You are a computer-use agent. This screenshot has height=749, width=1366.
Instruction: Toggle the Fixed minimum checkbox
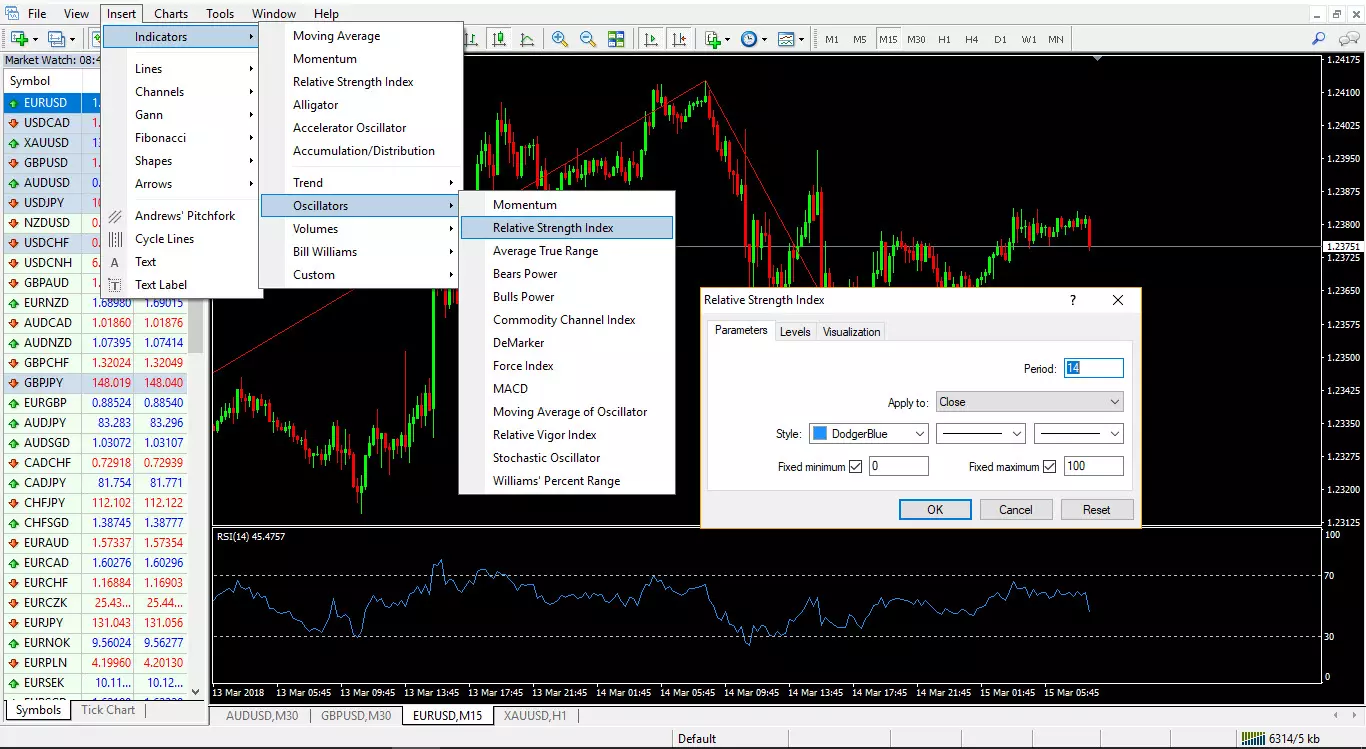click(855, 466)
